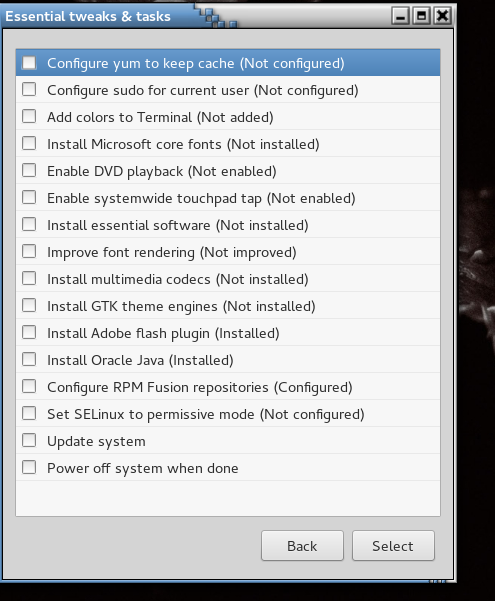Check Install multimedia codecs option
The image size is (495, 601).
(29, 278)
